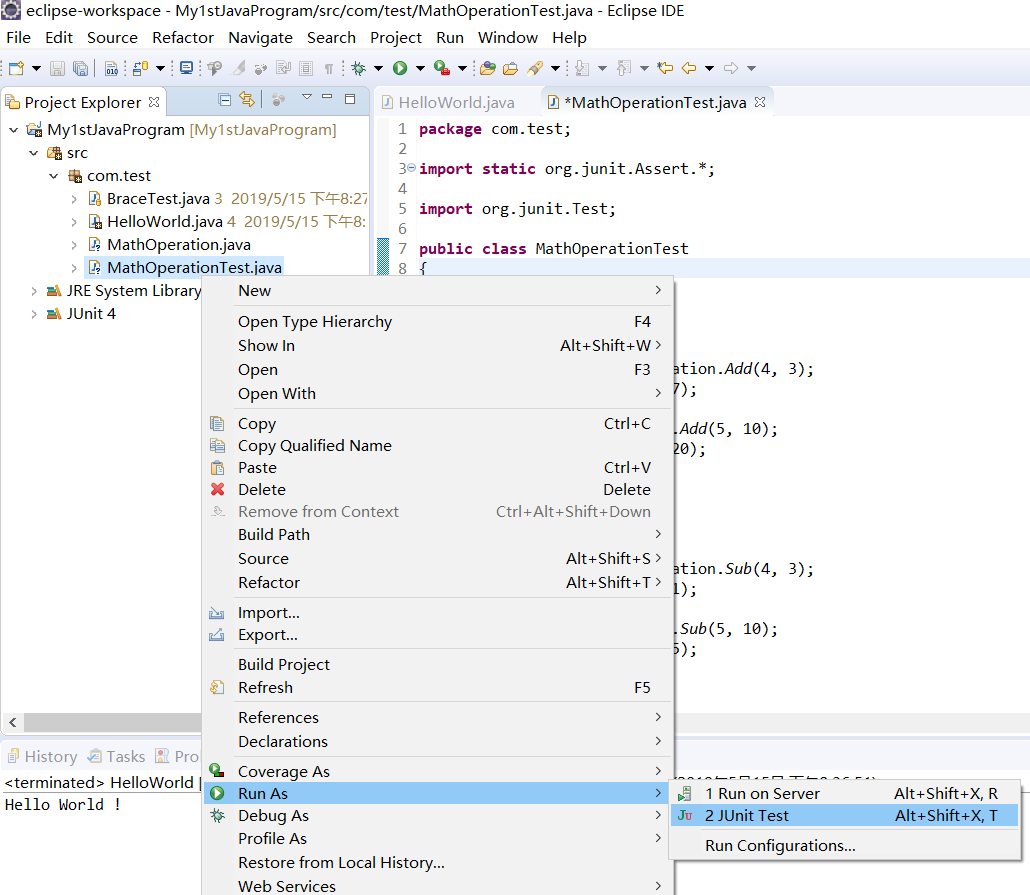Click the Last Edit Location arrow icon
1030x895 pixels.
click(665, 68)
